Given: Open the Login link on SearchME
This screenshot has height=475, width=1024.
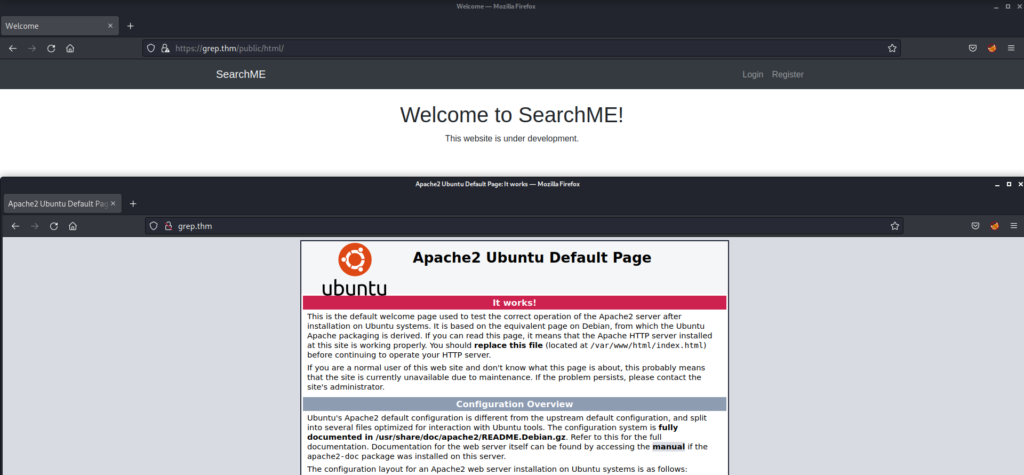Looking at the screenshot, I should (752, 74).
